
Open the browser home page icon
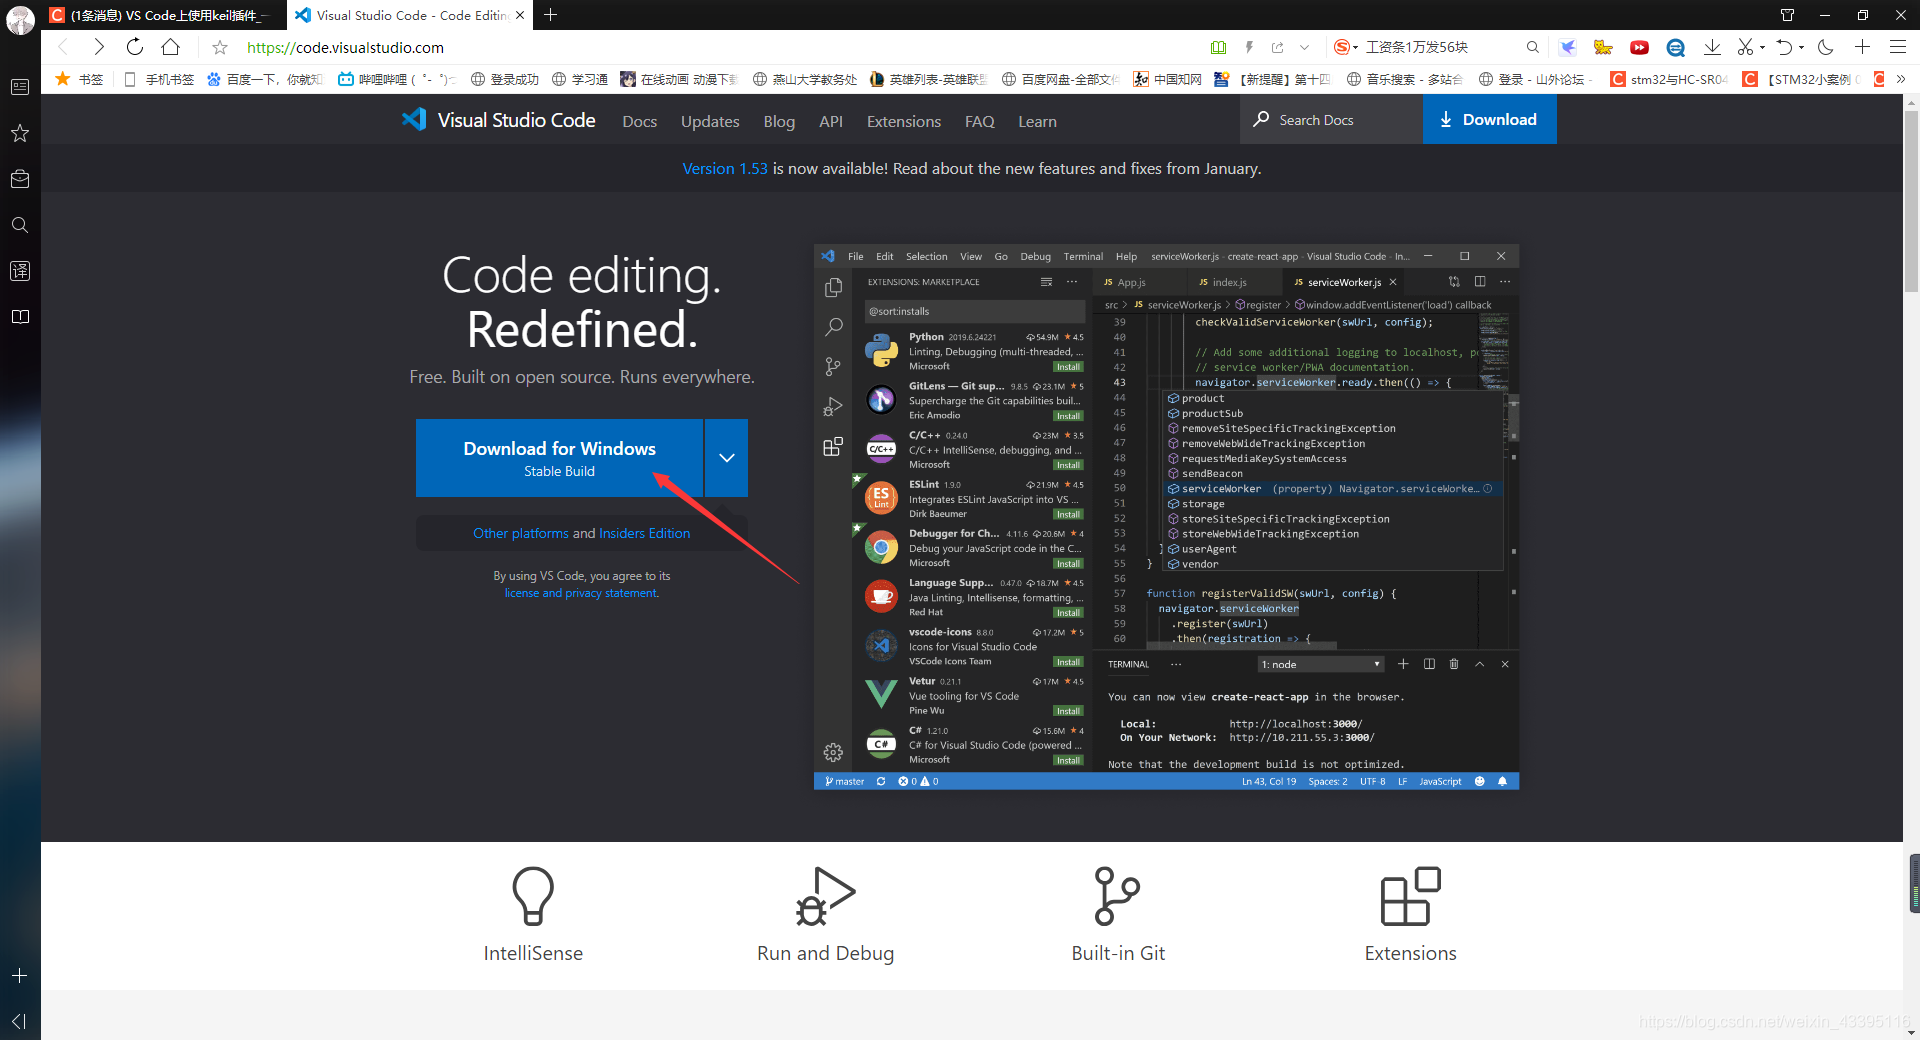click(x=171, y=47)
